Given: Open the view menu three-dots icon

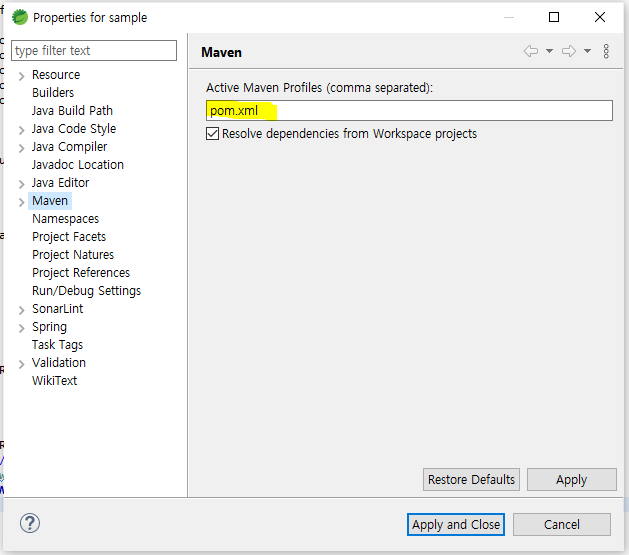Looking at the screenshot, I should coord(606,51).
